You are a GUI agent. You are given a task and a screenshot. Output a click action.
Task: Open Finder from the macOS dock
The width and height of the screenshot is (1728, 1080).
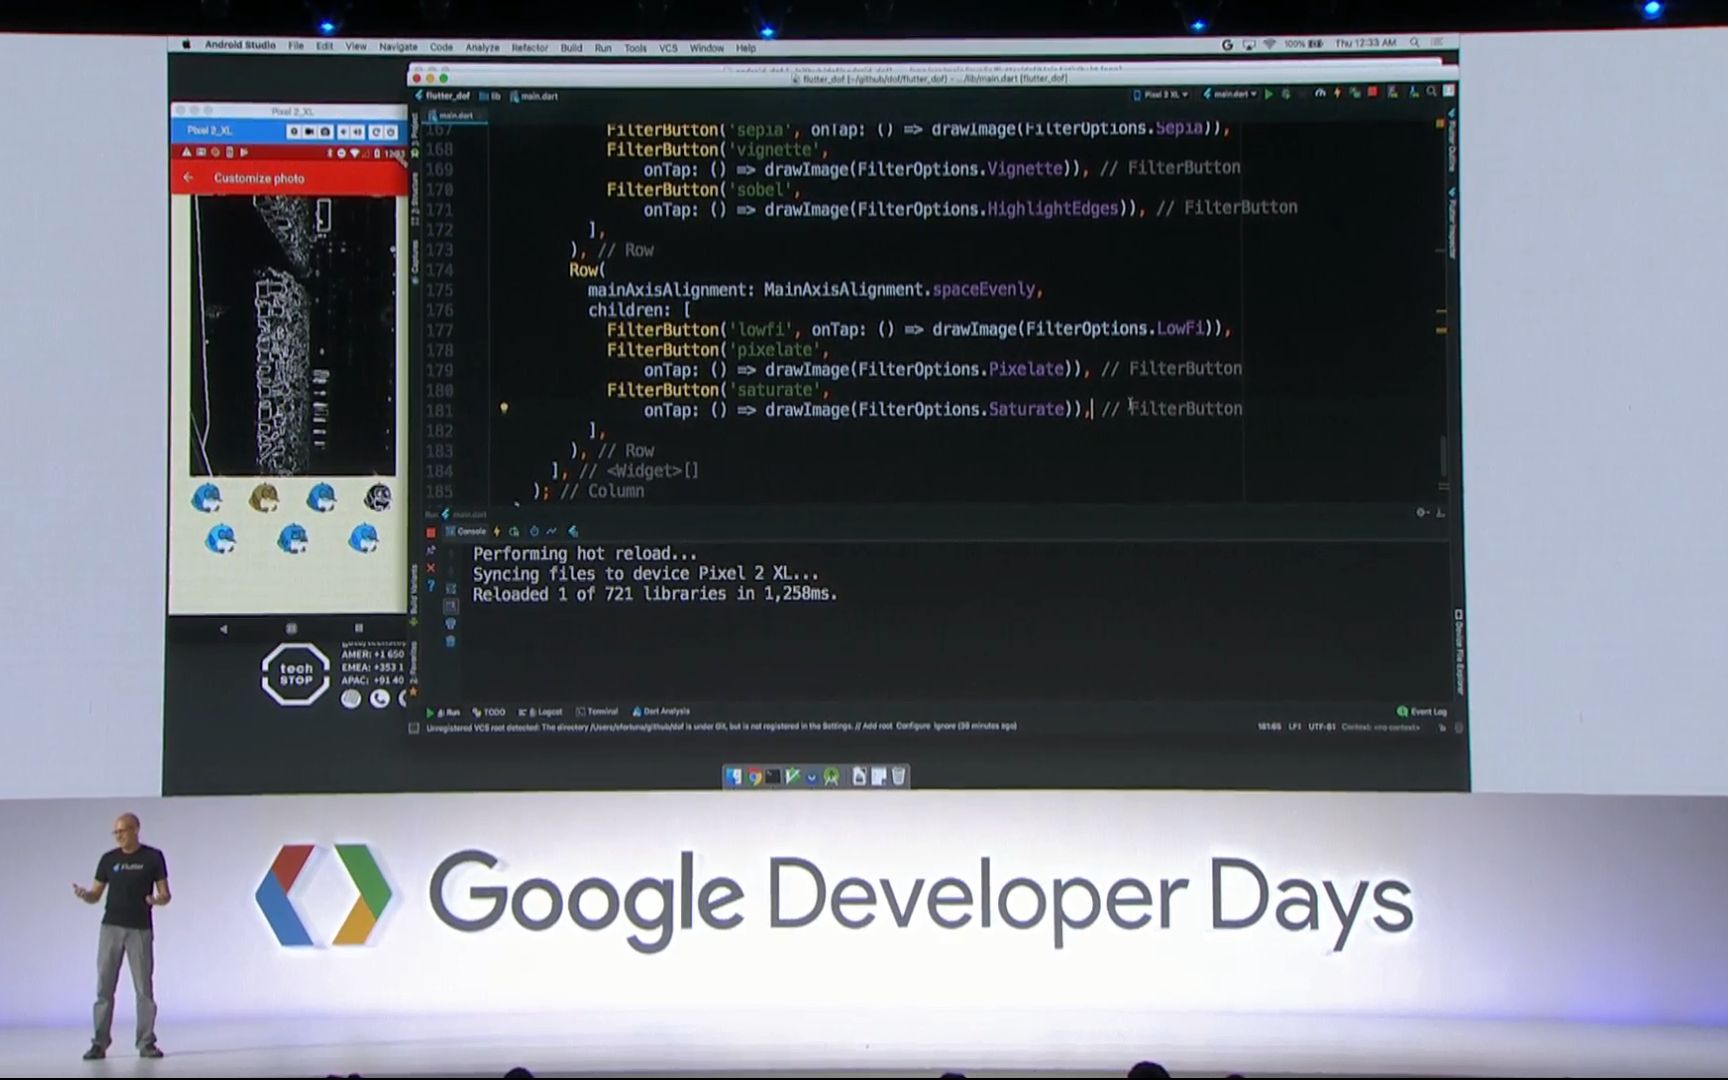(x=734, y=776)
